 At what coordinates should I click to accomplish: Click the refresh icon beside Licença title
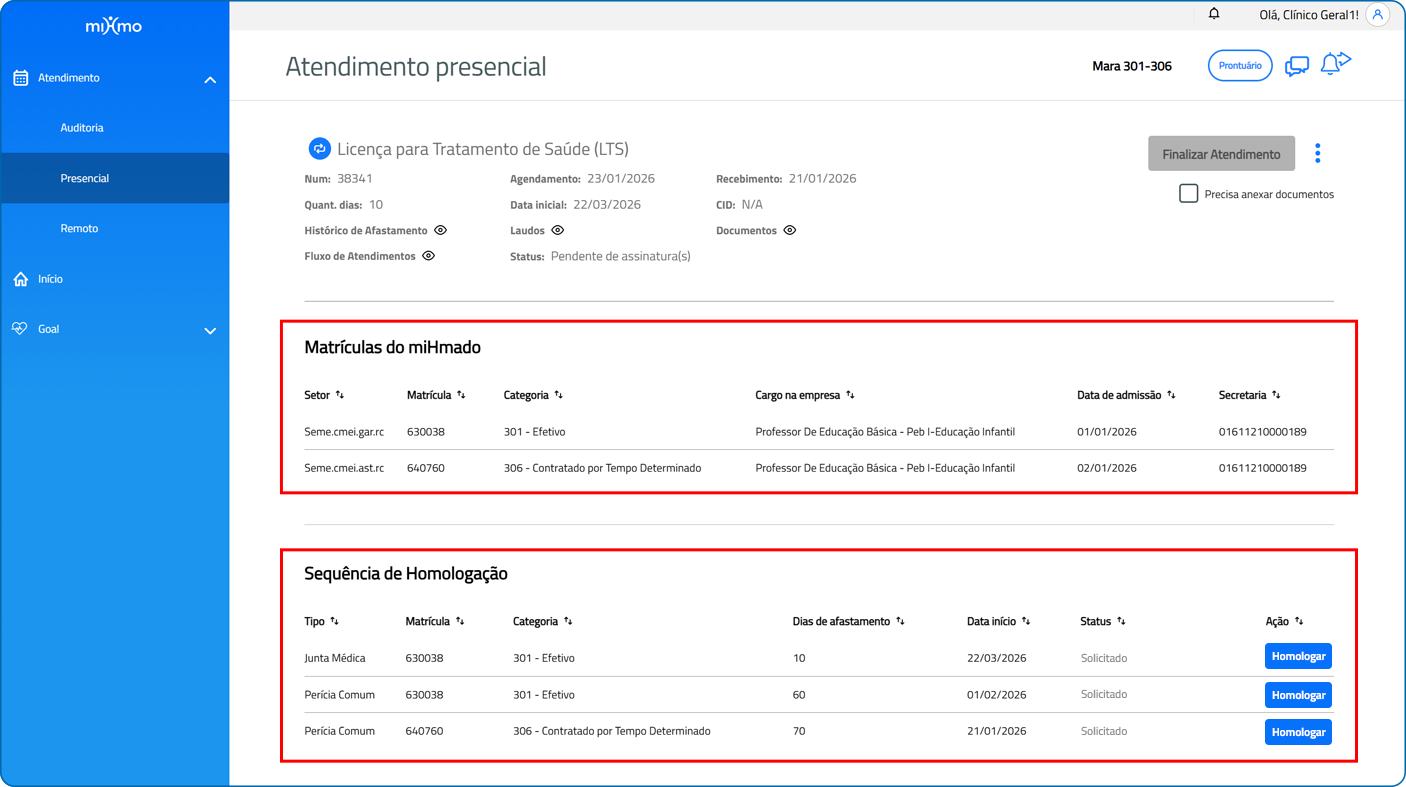[x=319, y=149]
